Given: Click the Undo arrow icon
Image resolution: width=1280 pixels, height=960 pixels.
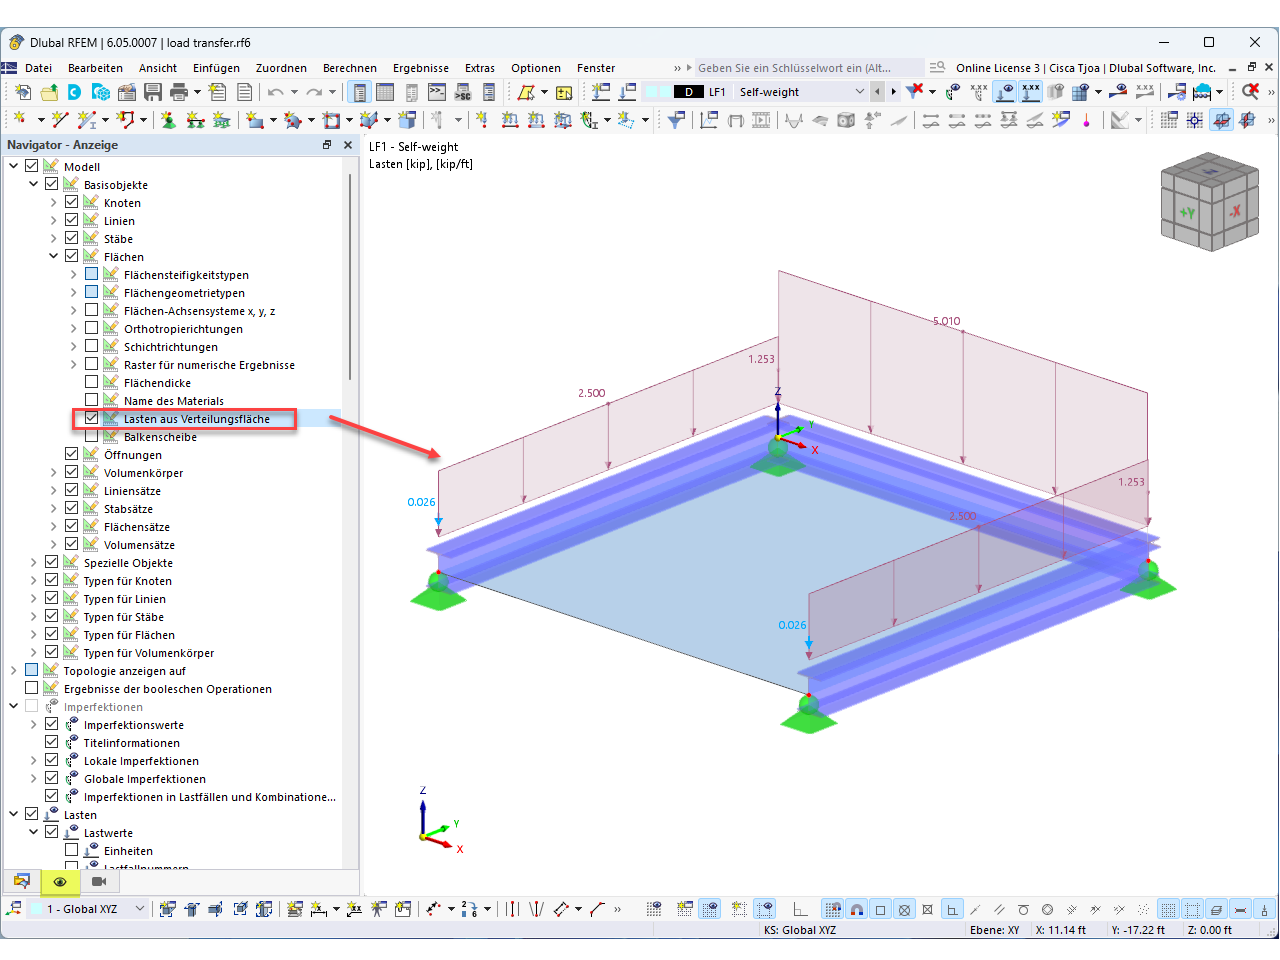Looking at the screenshot, I should [x=275, y=91].
